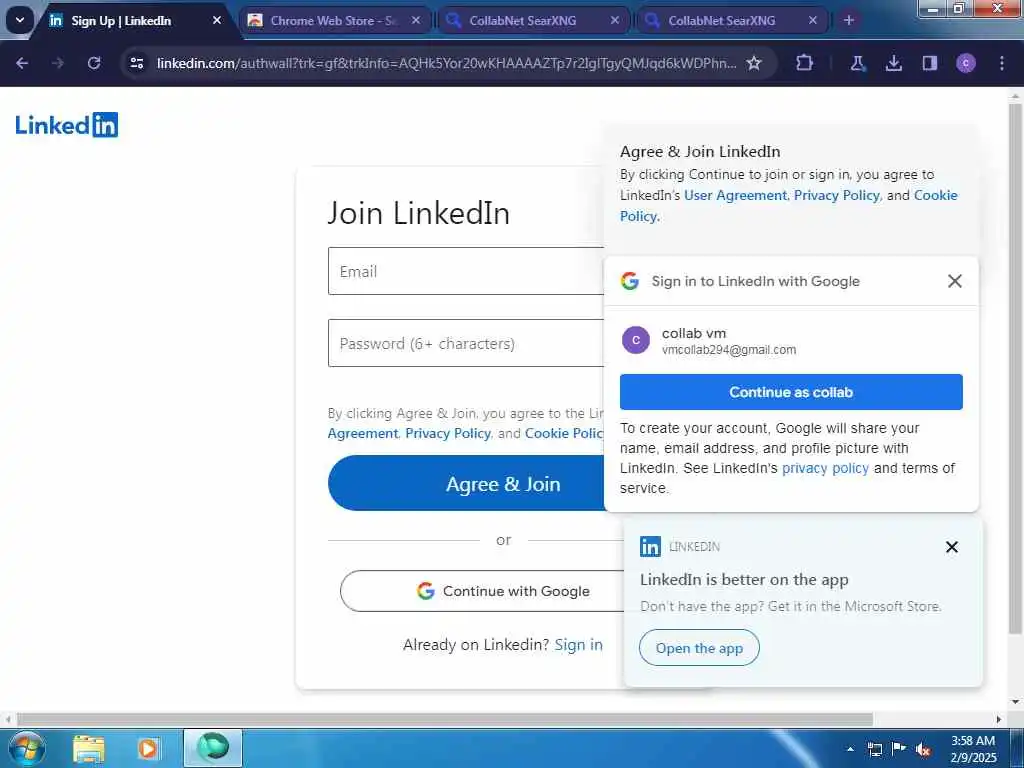Open Privacy Policy link in the join form
The height and width of the screenshot is (768, 1024).
[448, 433]
